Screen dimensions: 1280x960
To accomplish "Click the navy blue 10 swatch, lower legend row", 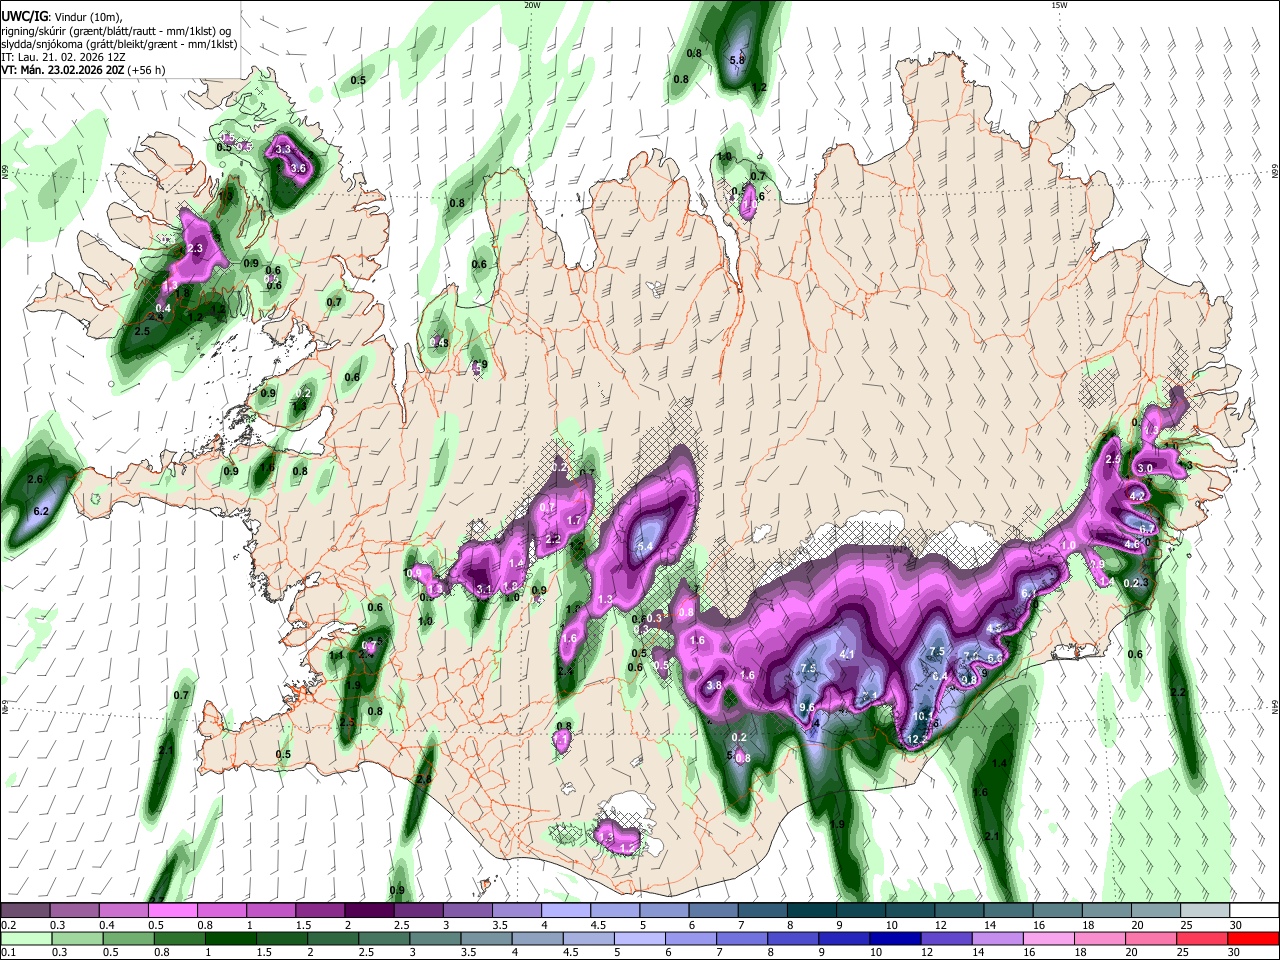I will [895, 938].
